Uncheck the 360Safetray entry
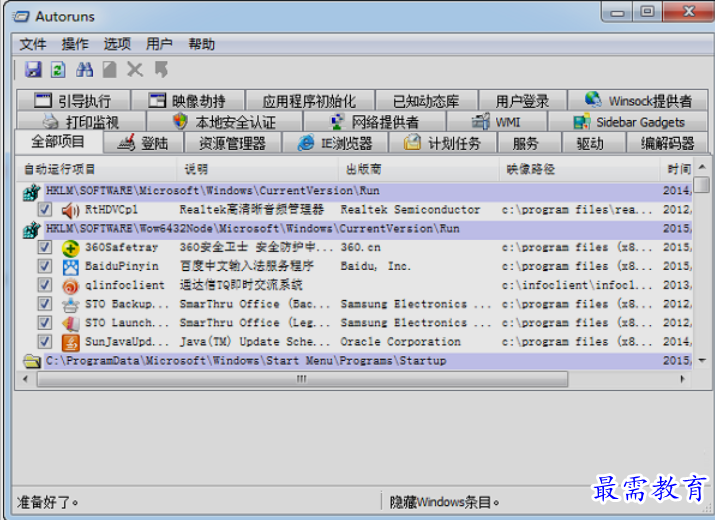715x520 pixels. [x=44, y=248]
